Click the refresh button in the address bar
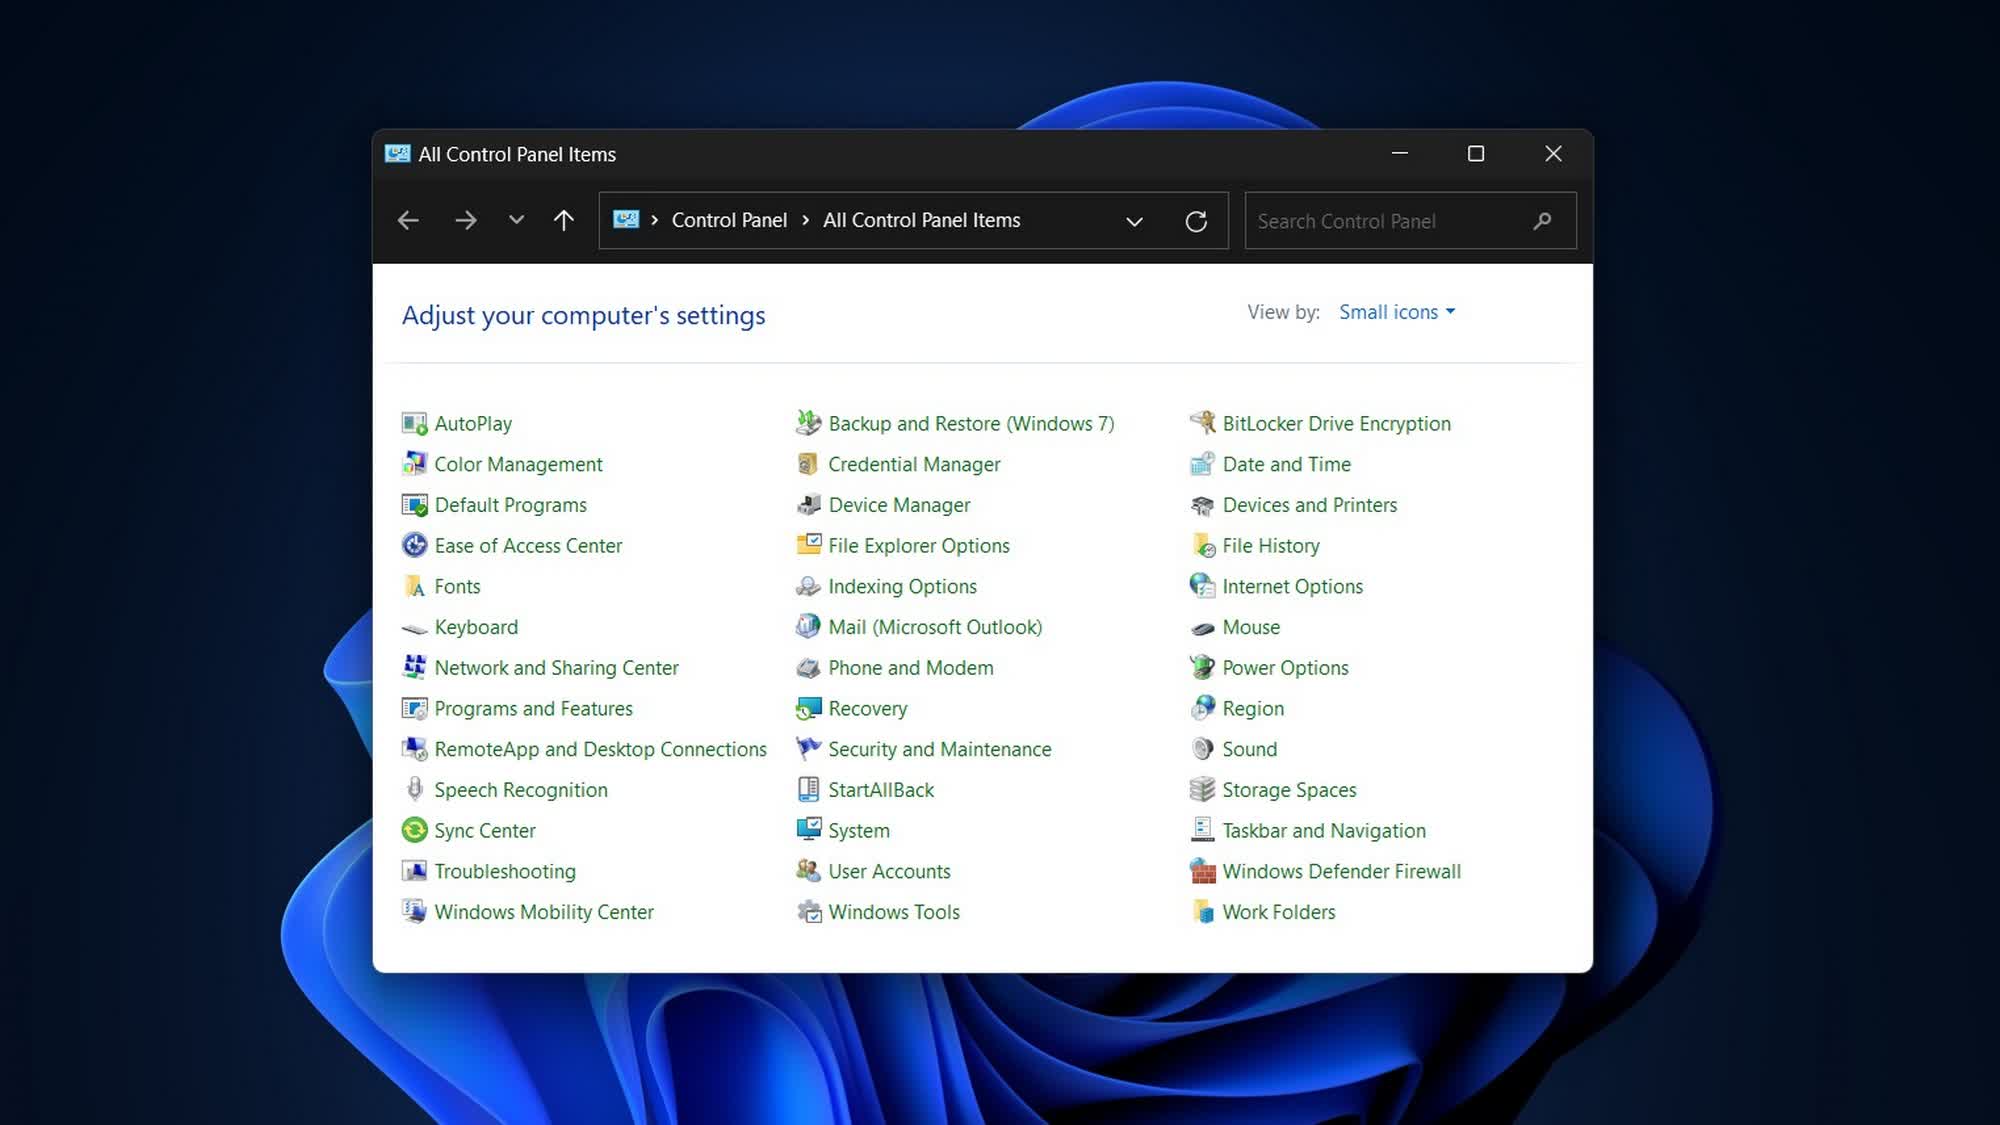This screenshot has height=1125, width=2000. 1197,220
